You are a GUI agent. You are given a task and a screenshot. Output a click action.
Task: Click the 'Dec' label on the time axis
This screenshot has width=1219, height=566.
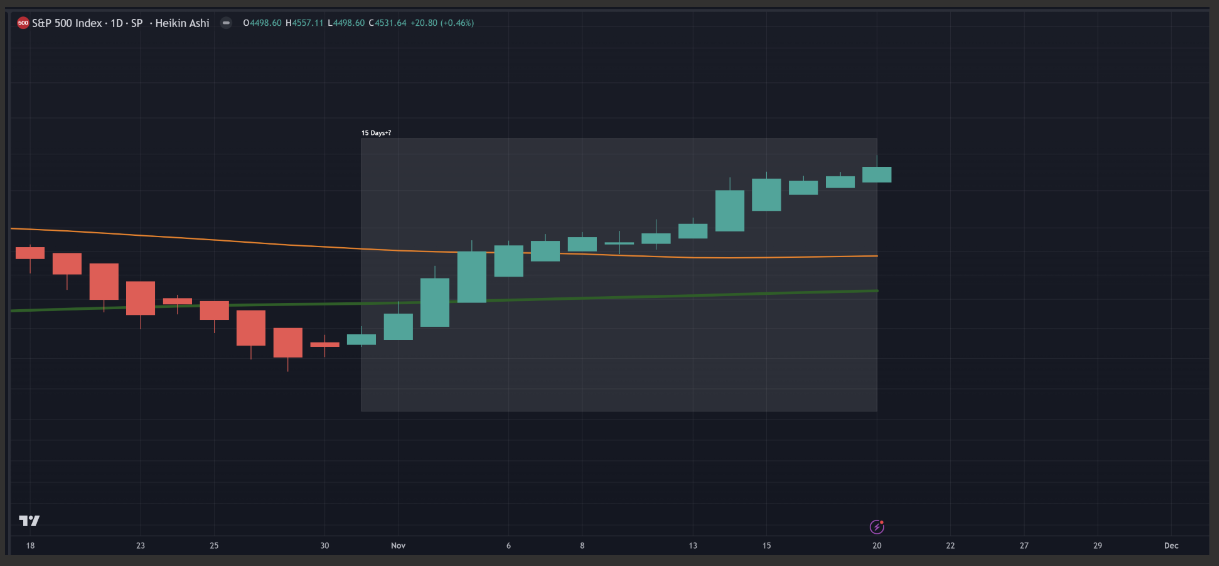click(1171, 546)
